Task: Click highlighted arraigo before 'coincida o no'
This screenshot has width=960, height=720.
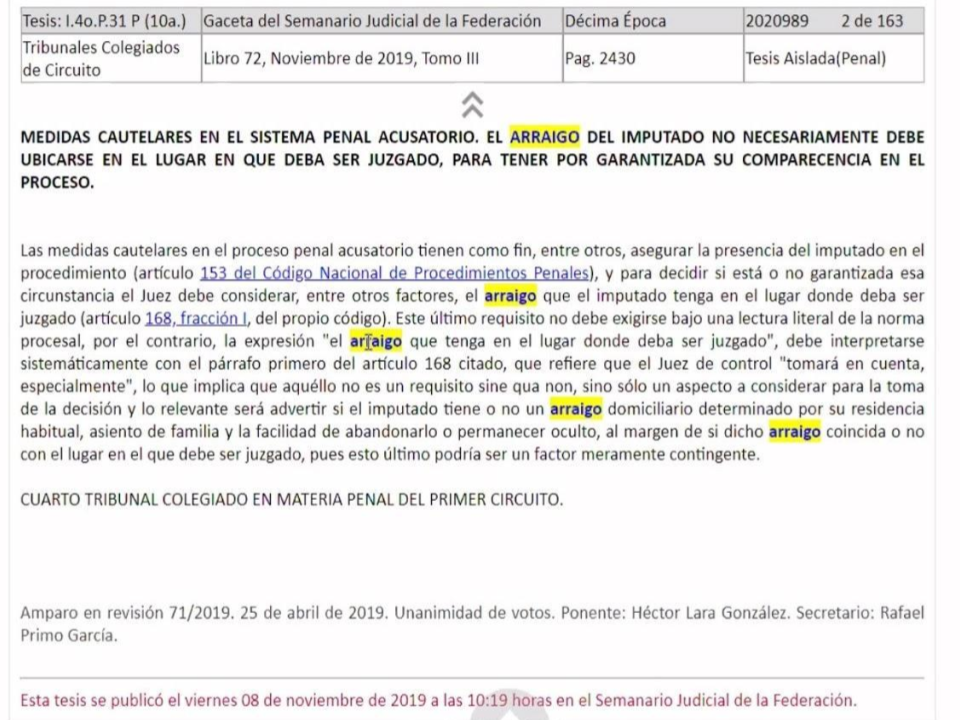Action: tap(794, 432)
